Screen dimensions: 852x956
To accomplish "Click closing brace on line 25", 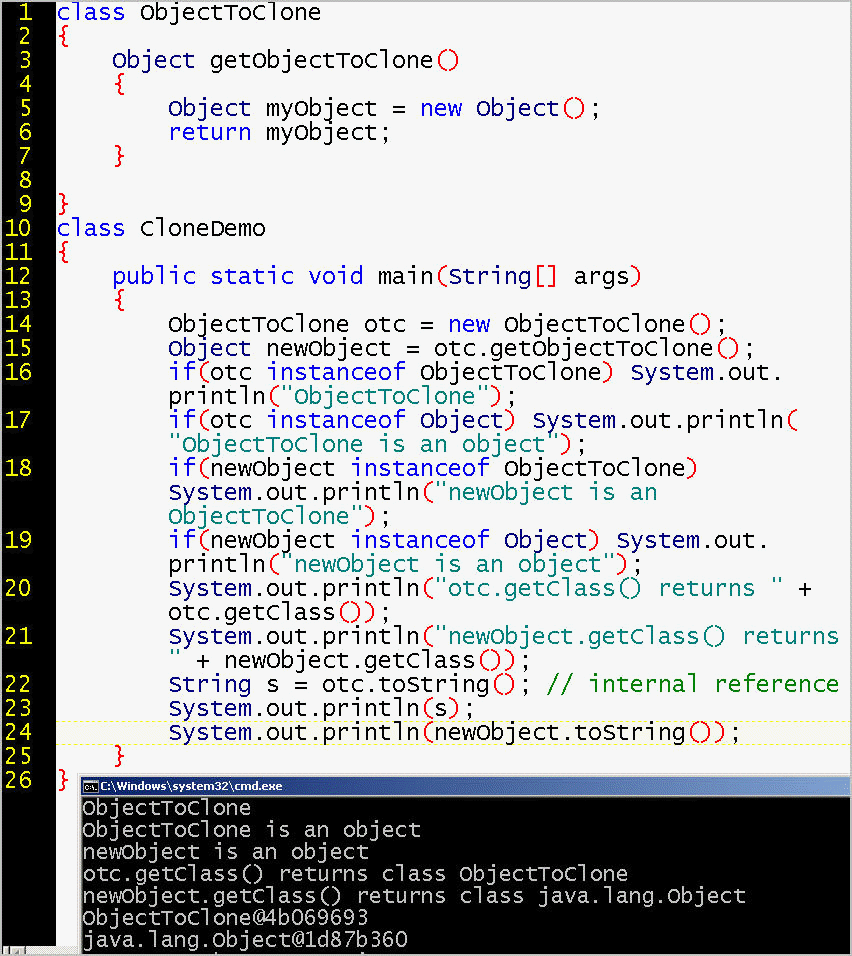I will pos(120,756).
